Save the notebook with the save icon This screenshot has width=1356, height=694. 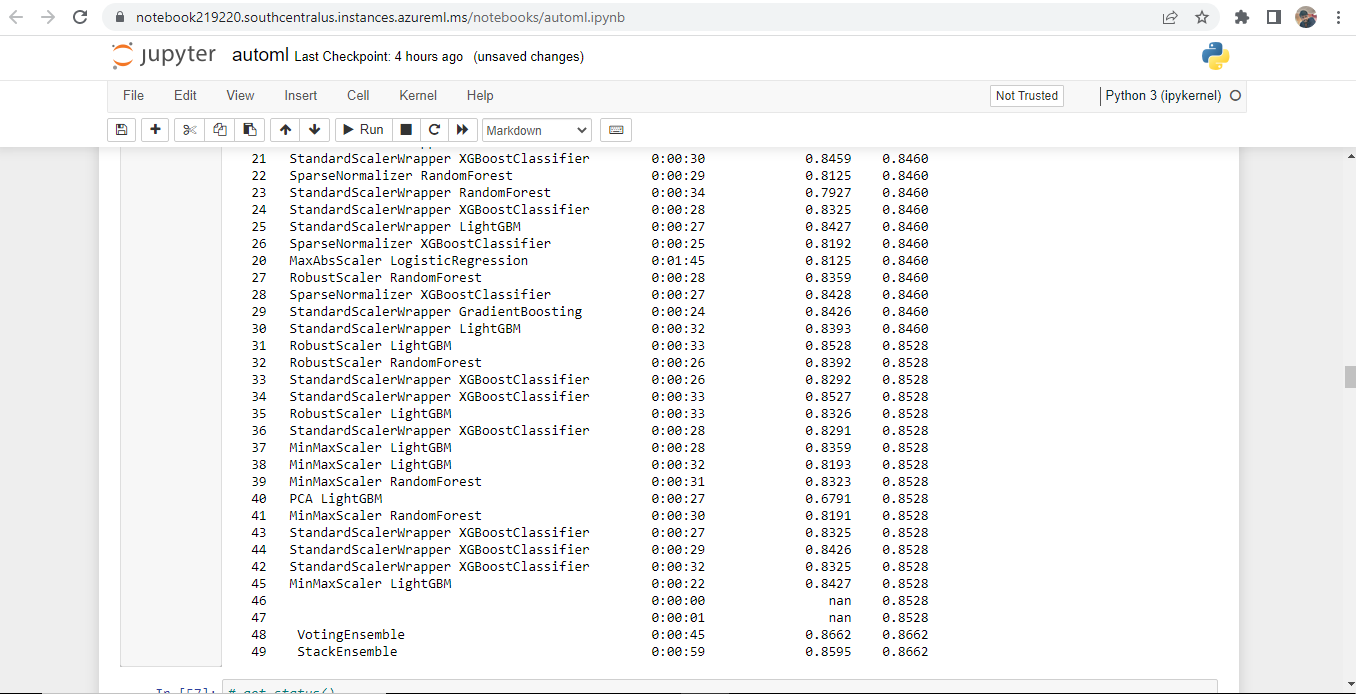coord(121,130)
